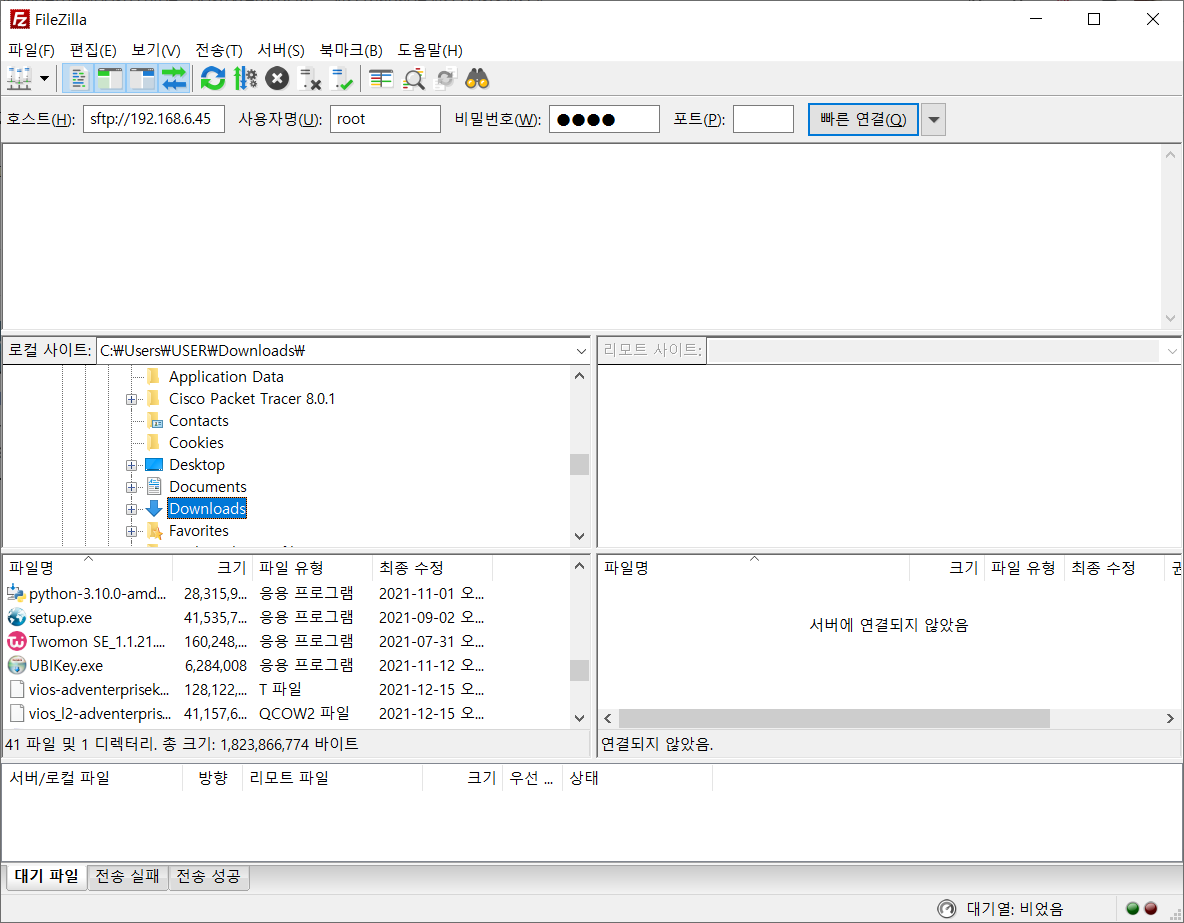Expand Cisco Packet Tracer 8.0.1 folder
Image resolution: width=1184 pixels, height=923 pixels.
(131, 399)
